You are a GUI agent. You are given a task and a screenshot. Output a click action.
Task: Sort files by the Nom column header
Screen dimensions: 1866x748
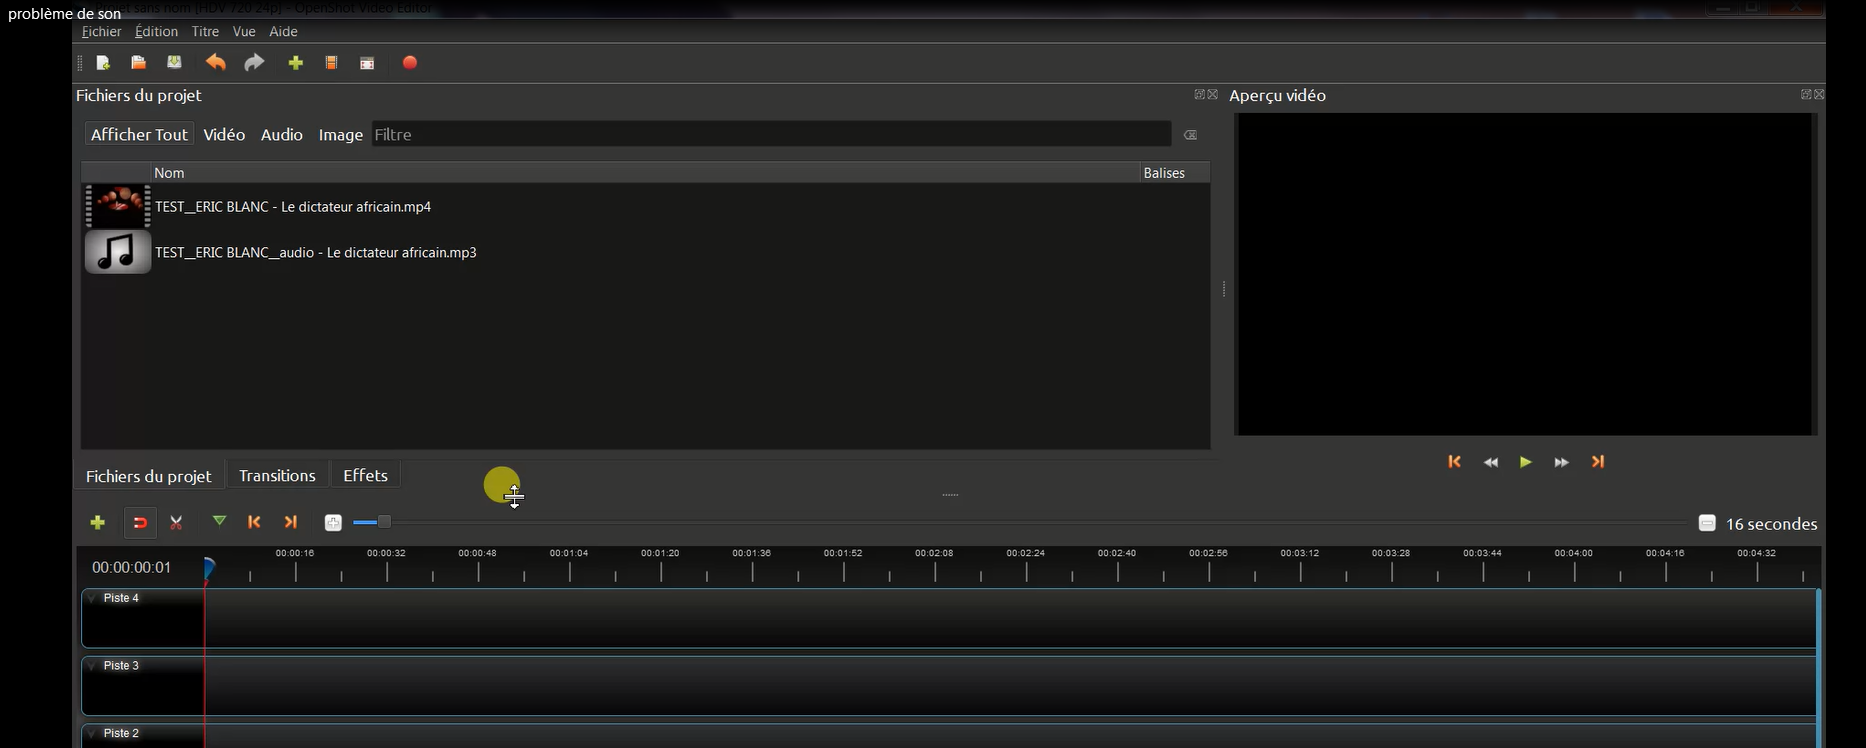point(645,173)
